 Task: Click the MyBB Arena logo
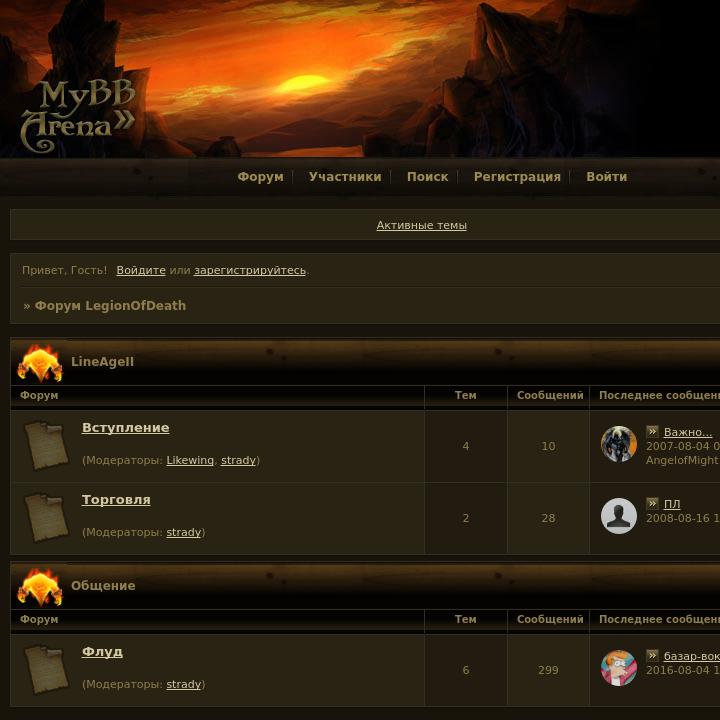pos(78,116)
